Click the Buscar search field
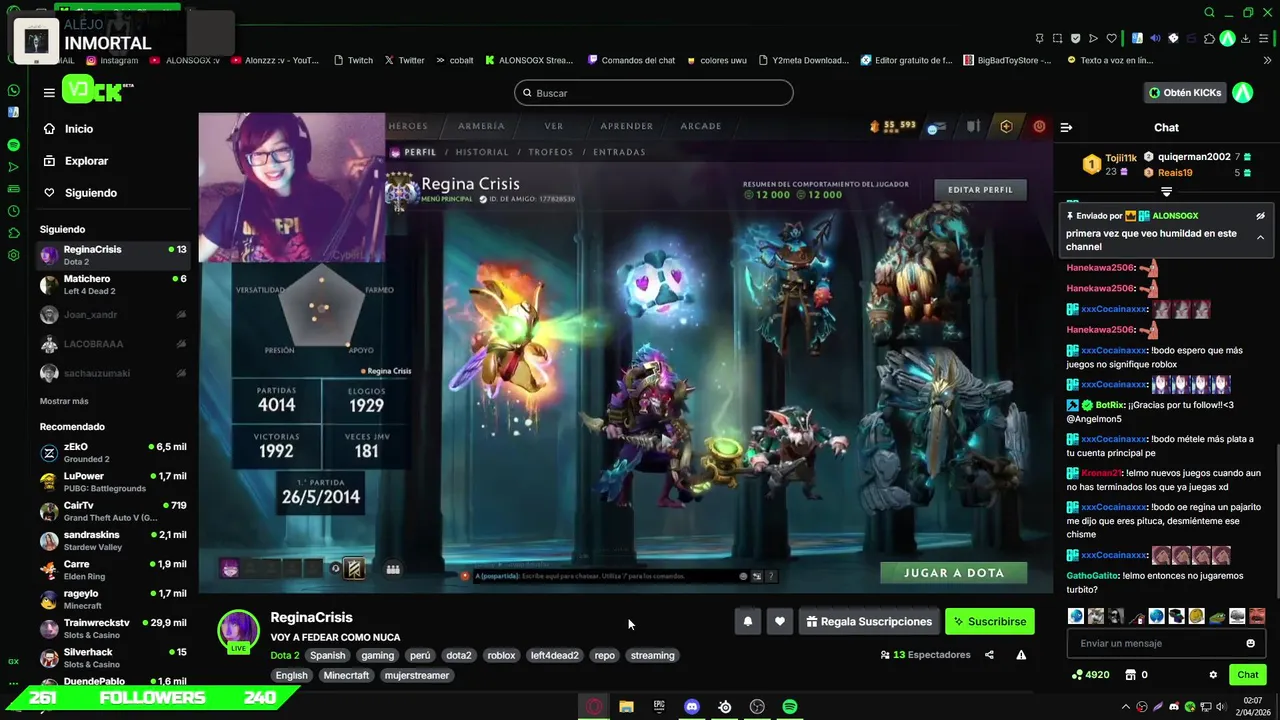 tap(654, 93)
